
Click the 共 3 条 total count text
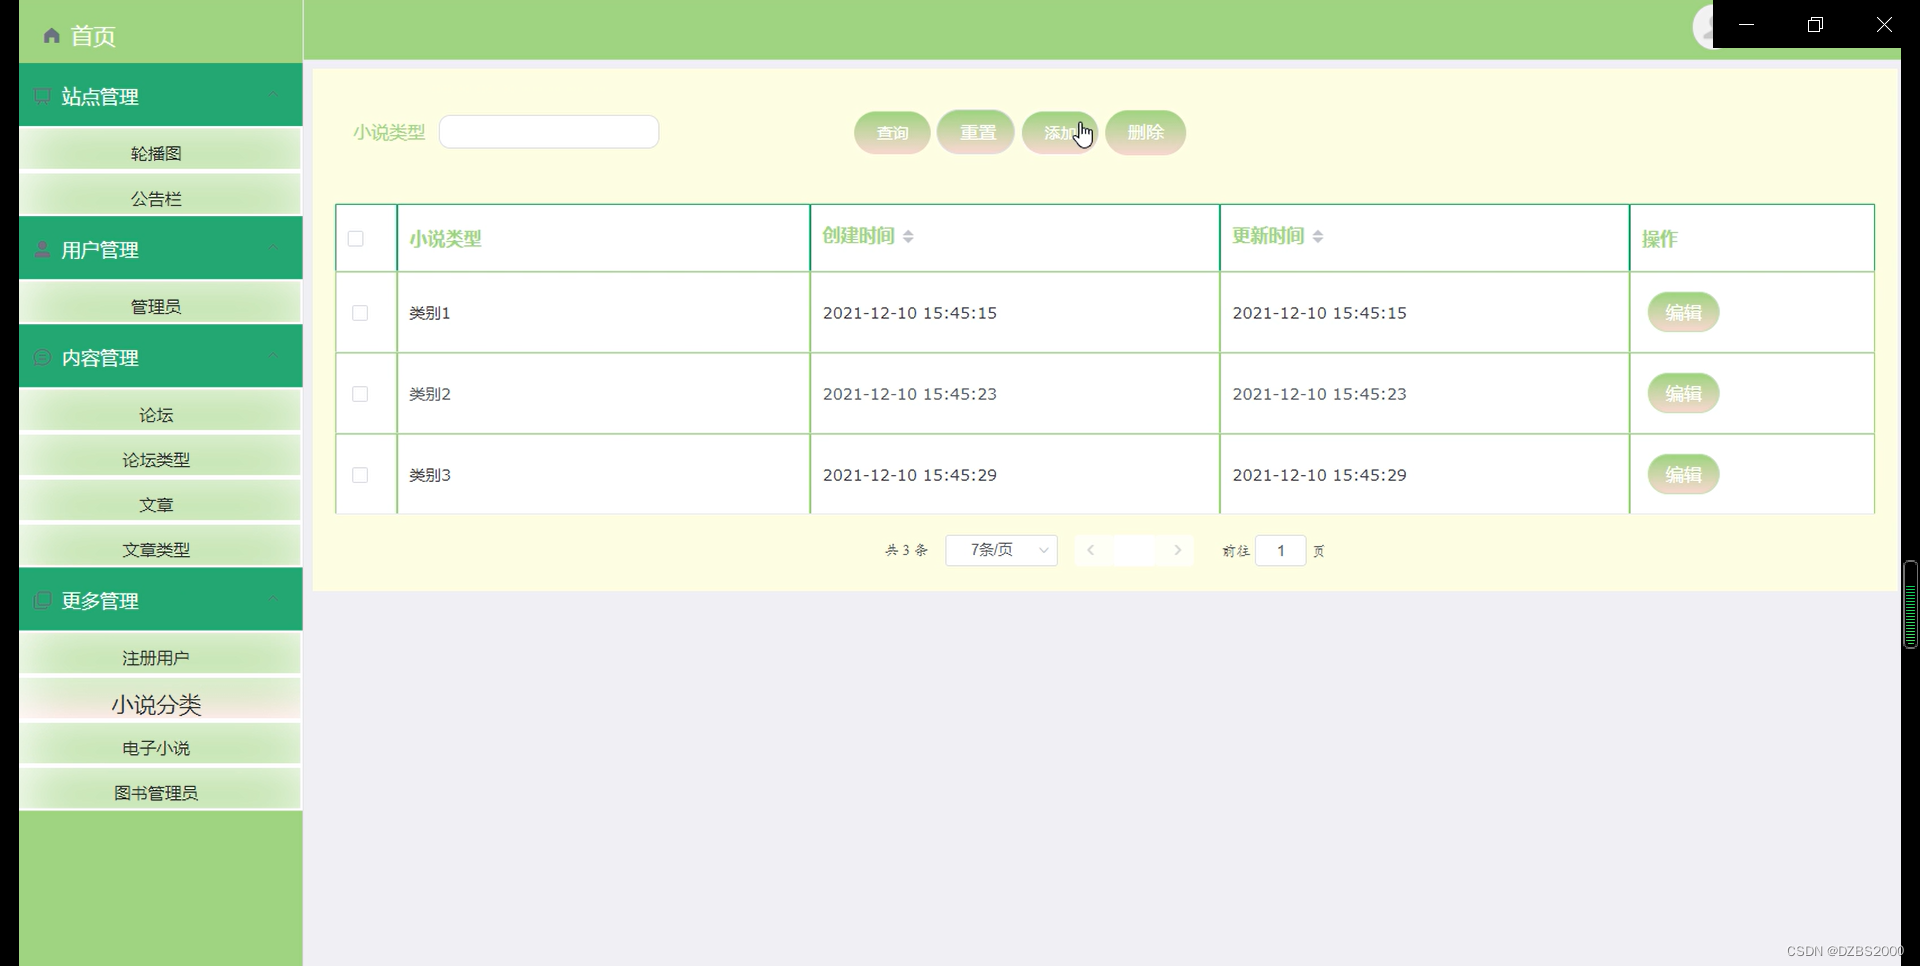coord(906,550)
